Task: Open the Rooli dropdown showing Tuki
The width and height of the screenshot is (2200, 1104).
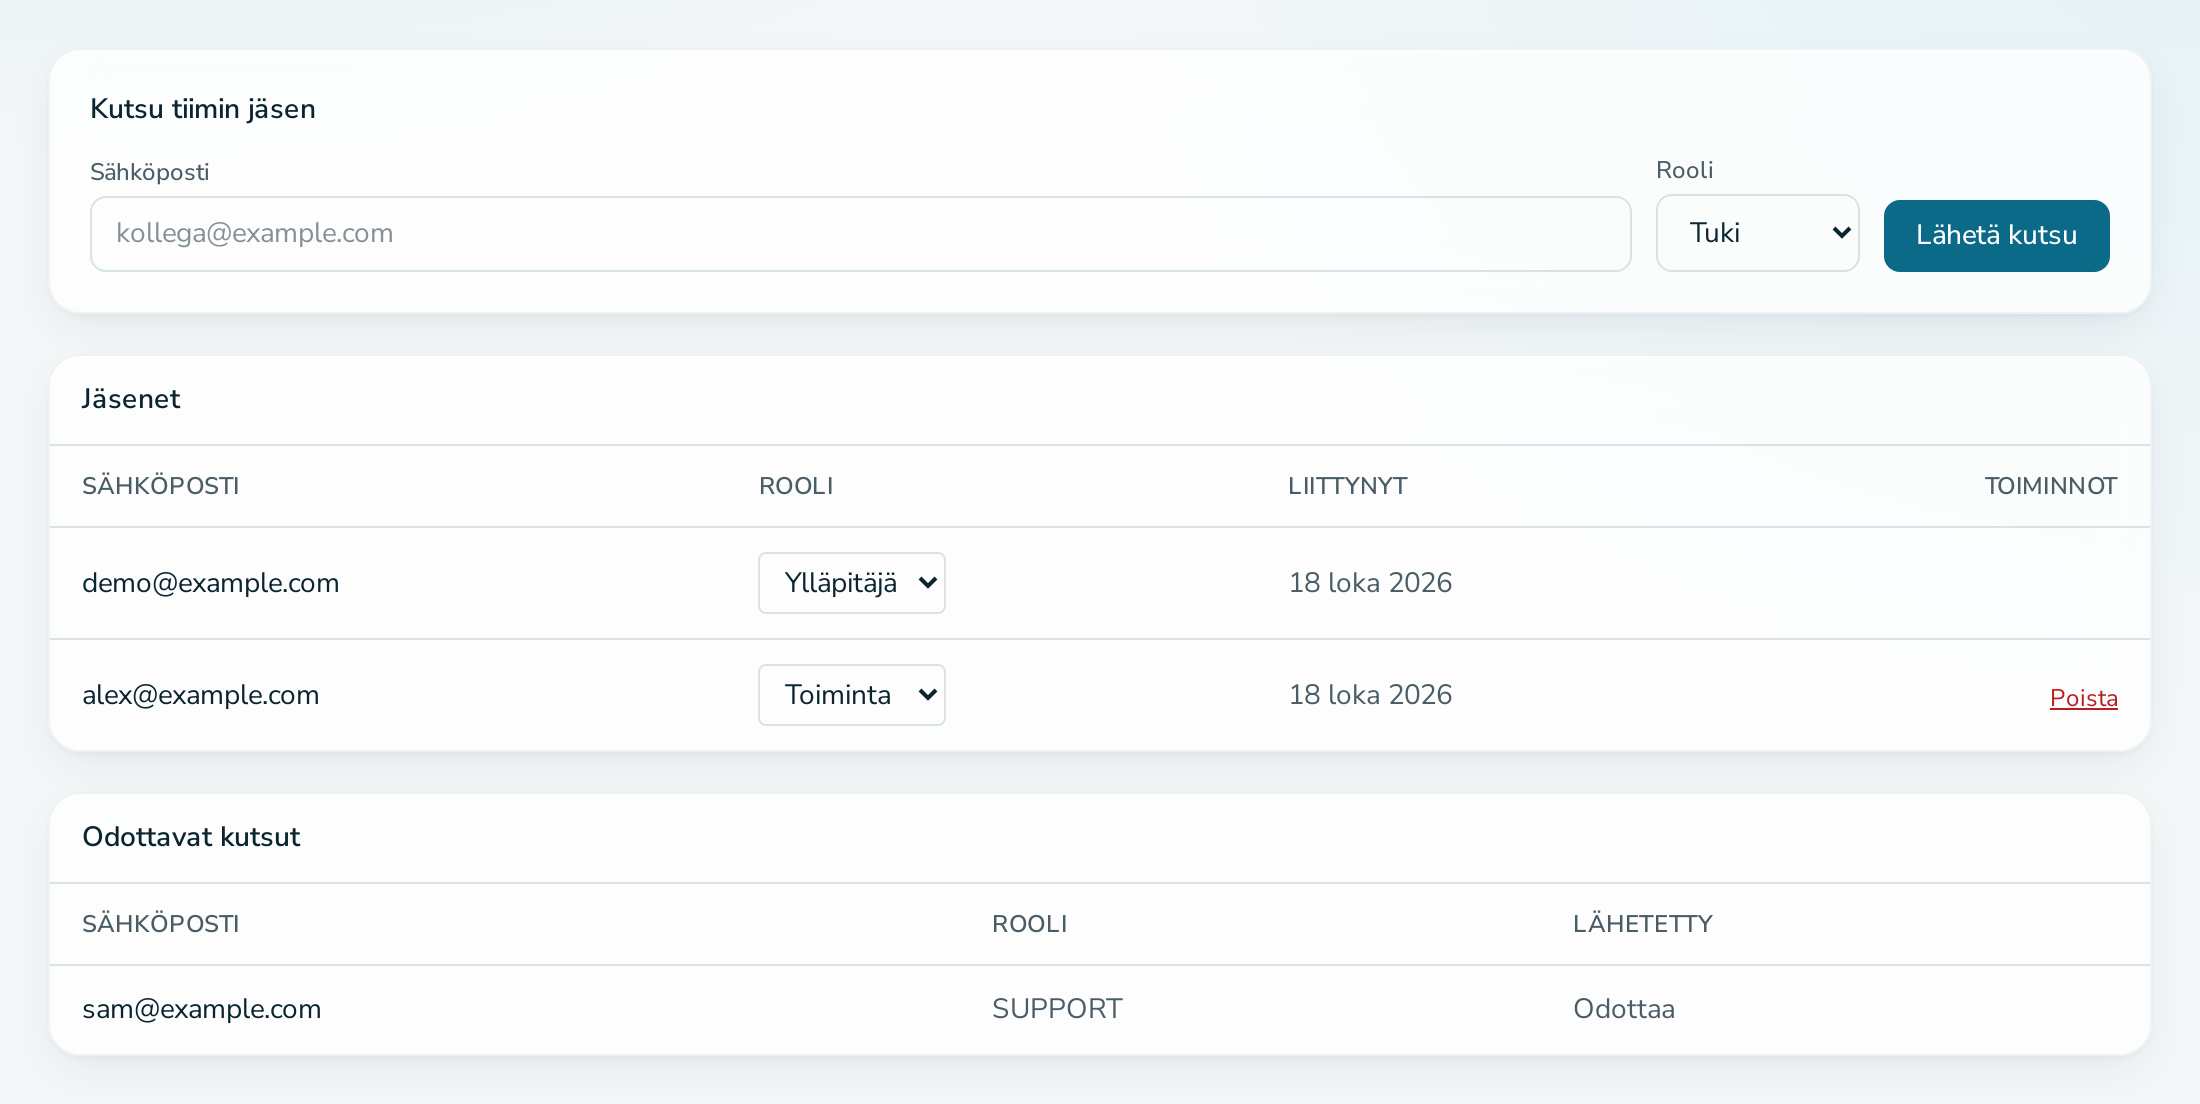Action: point(1757,233)
